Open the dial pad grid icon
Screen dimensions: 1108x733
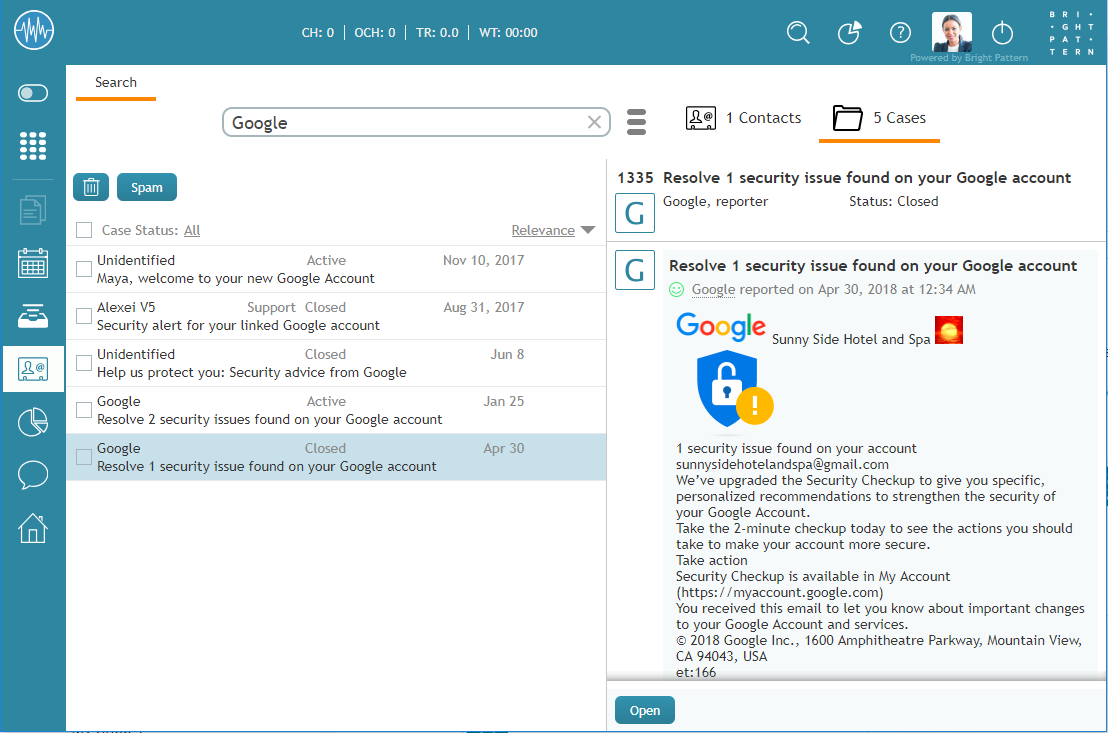(x=33, y=146)
